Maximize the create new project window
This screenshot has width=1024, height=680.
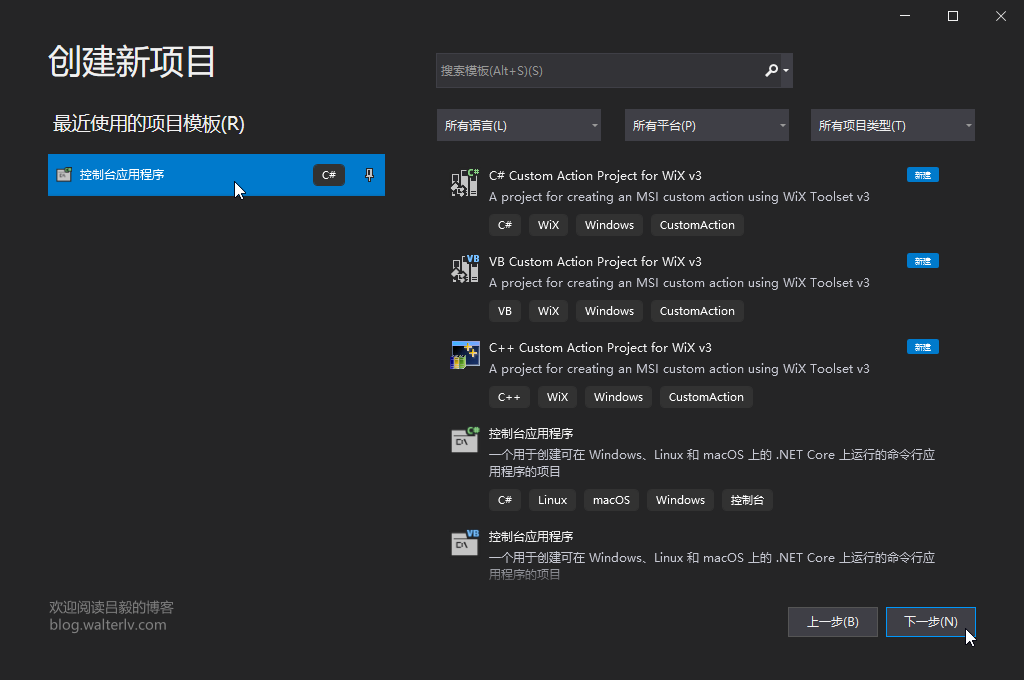point(953,16)
